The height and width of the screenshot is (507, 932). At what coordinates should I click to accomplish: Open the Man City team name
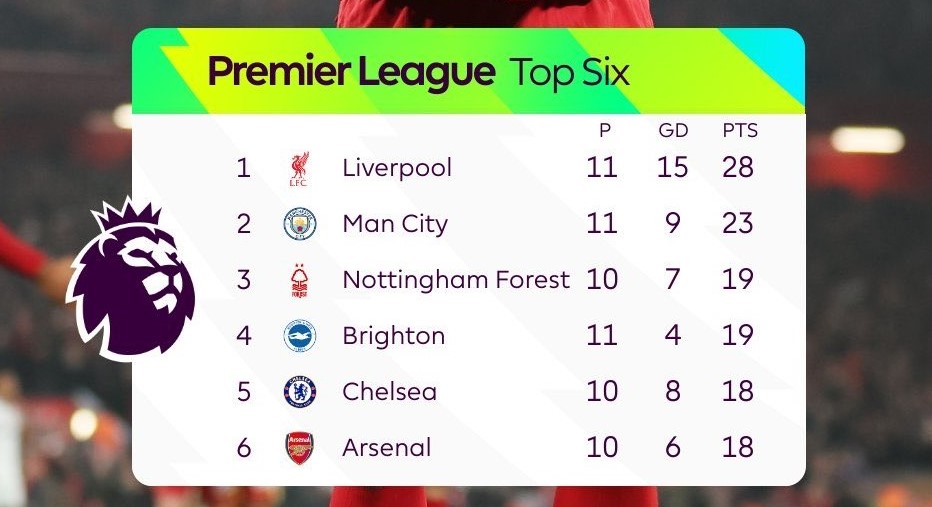coord(395,224)
